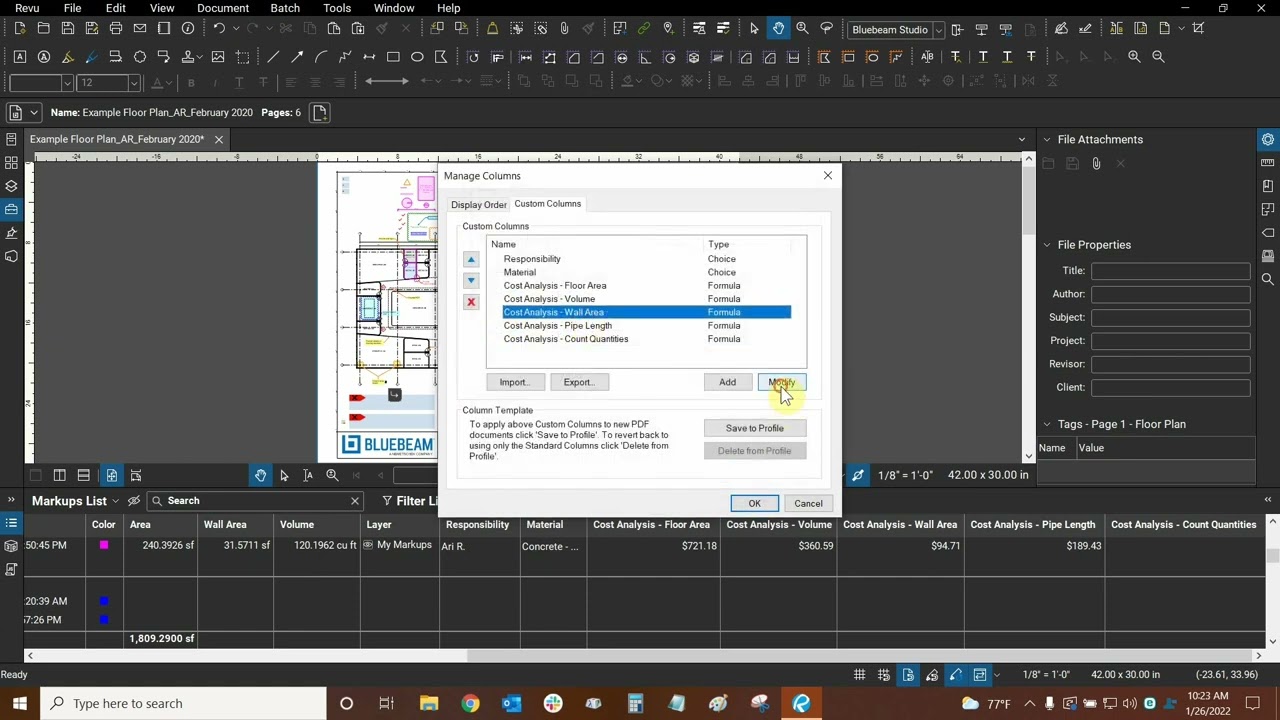Select the arrow Select tool in the top toolbar
Image resolution: width=1280 pixels, height=720 pixels.
pos(754,29)
